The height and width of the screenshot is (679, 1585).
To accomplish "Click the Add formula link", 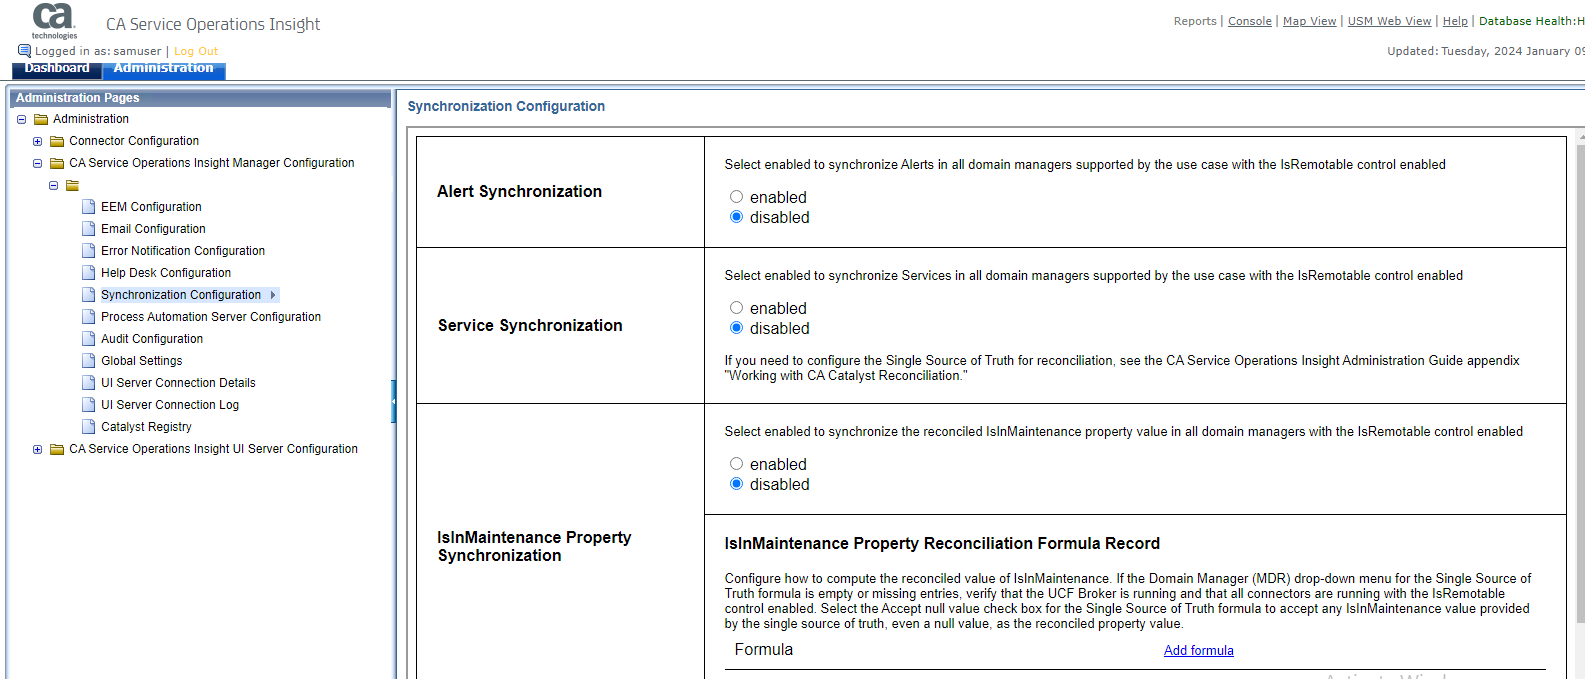I will [x=1199, y=651].
